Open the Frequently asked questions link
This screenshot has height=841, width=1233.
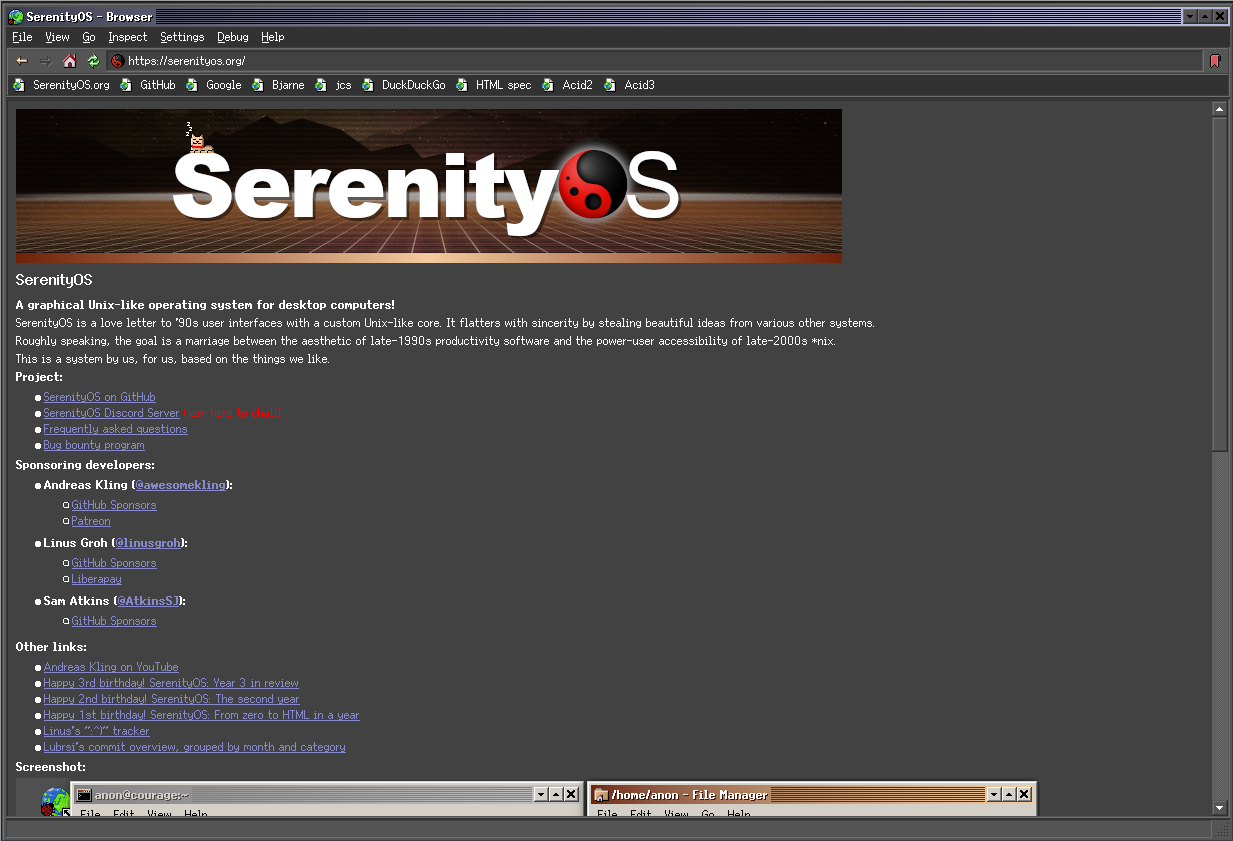coord(114,428)
